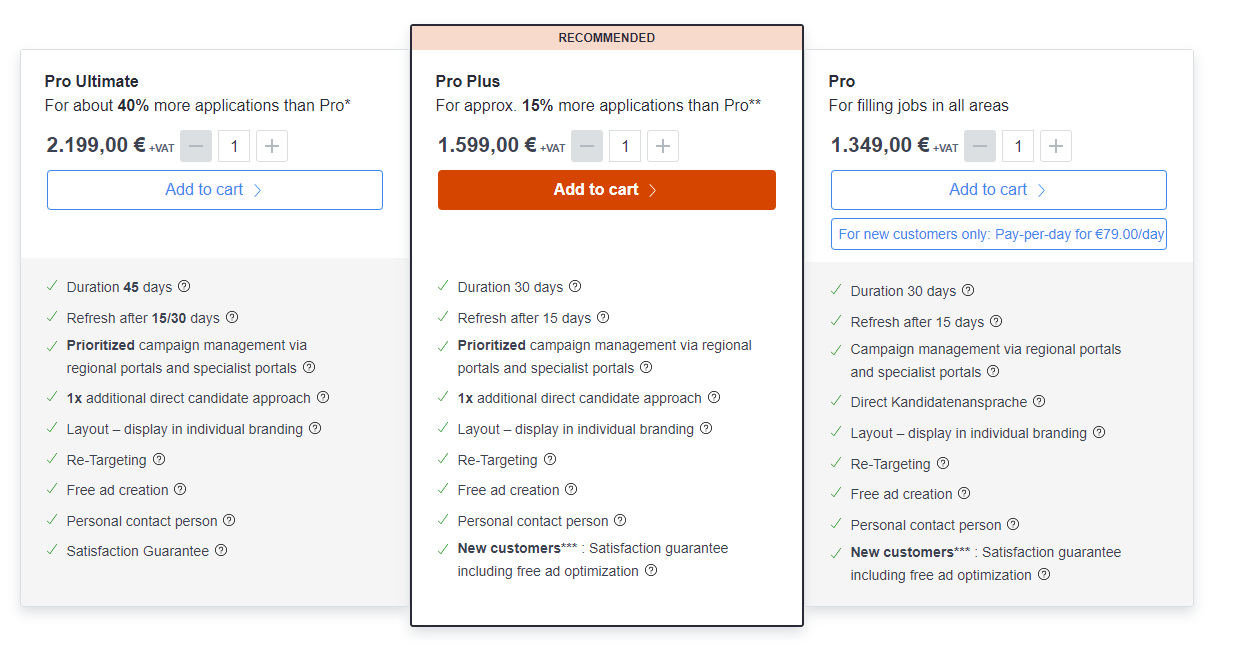Image resolution: width=1245 pixels, height=661 pixels.
Task: Add the Pro plan to cart
Action: pos(997,189)
